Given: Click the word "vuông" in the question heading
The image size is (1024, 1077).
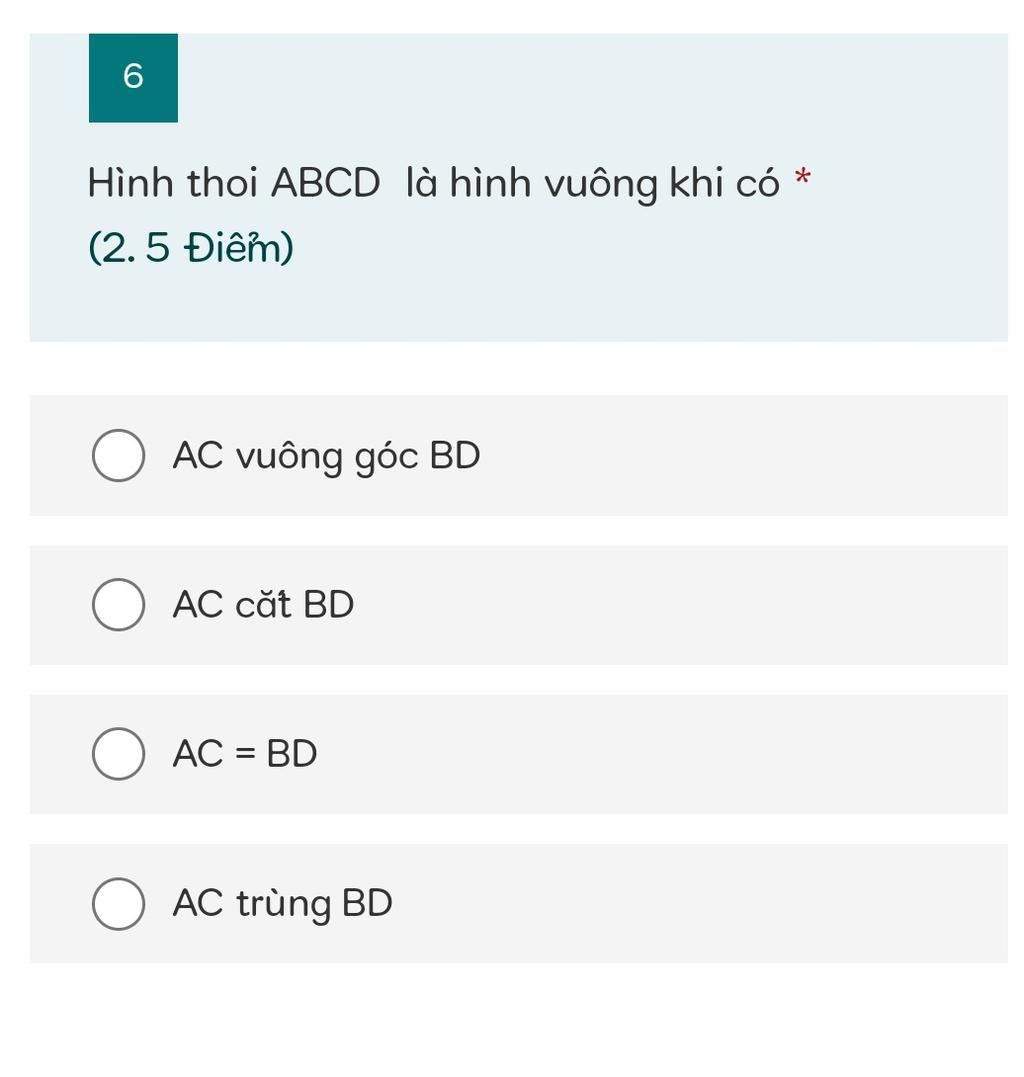Looking at the screenshot, I should [x=604, y=185].
